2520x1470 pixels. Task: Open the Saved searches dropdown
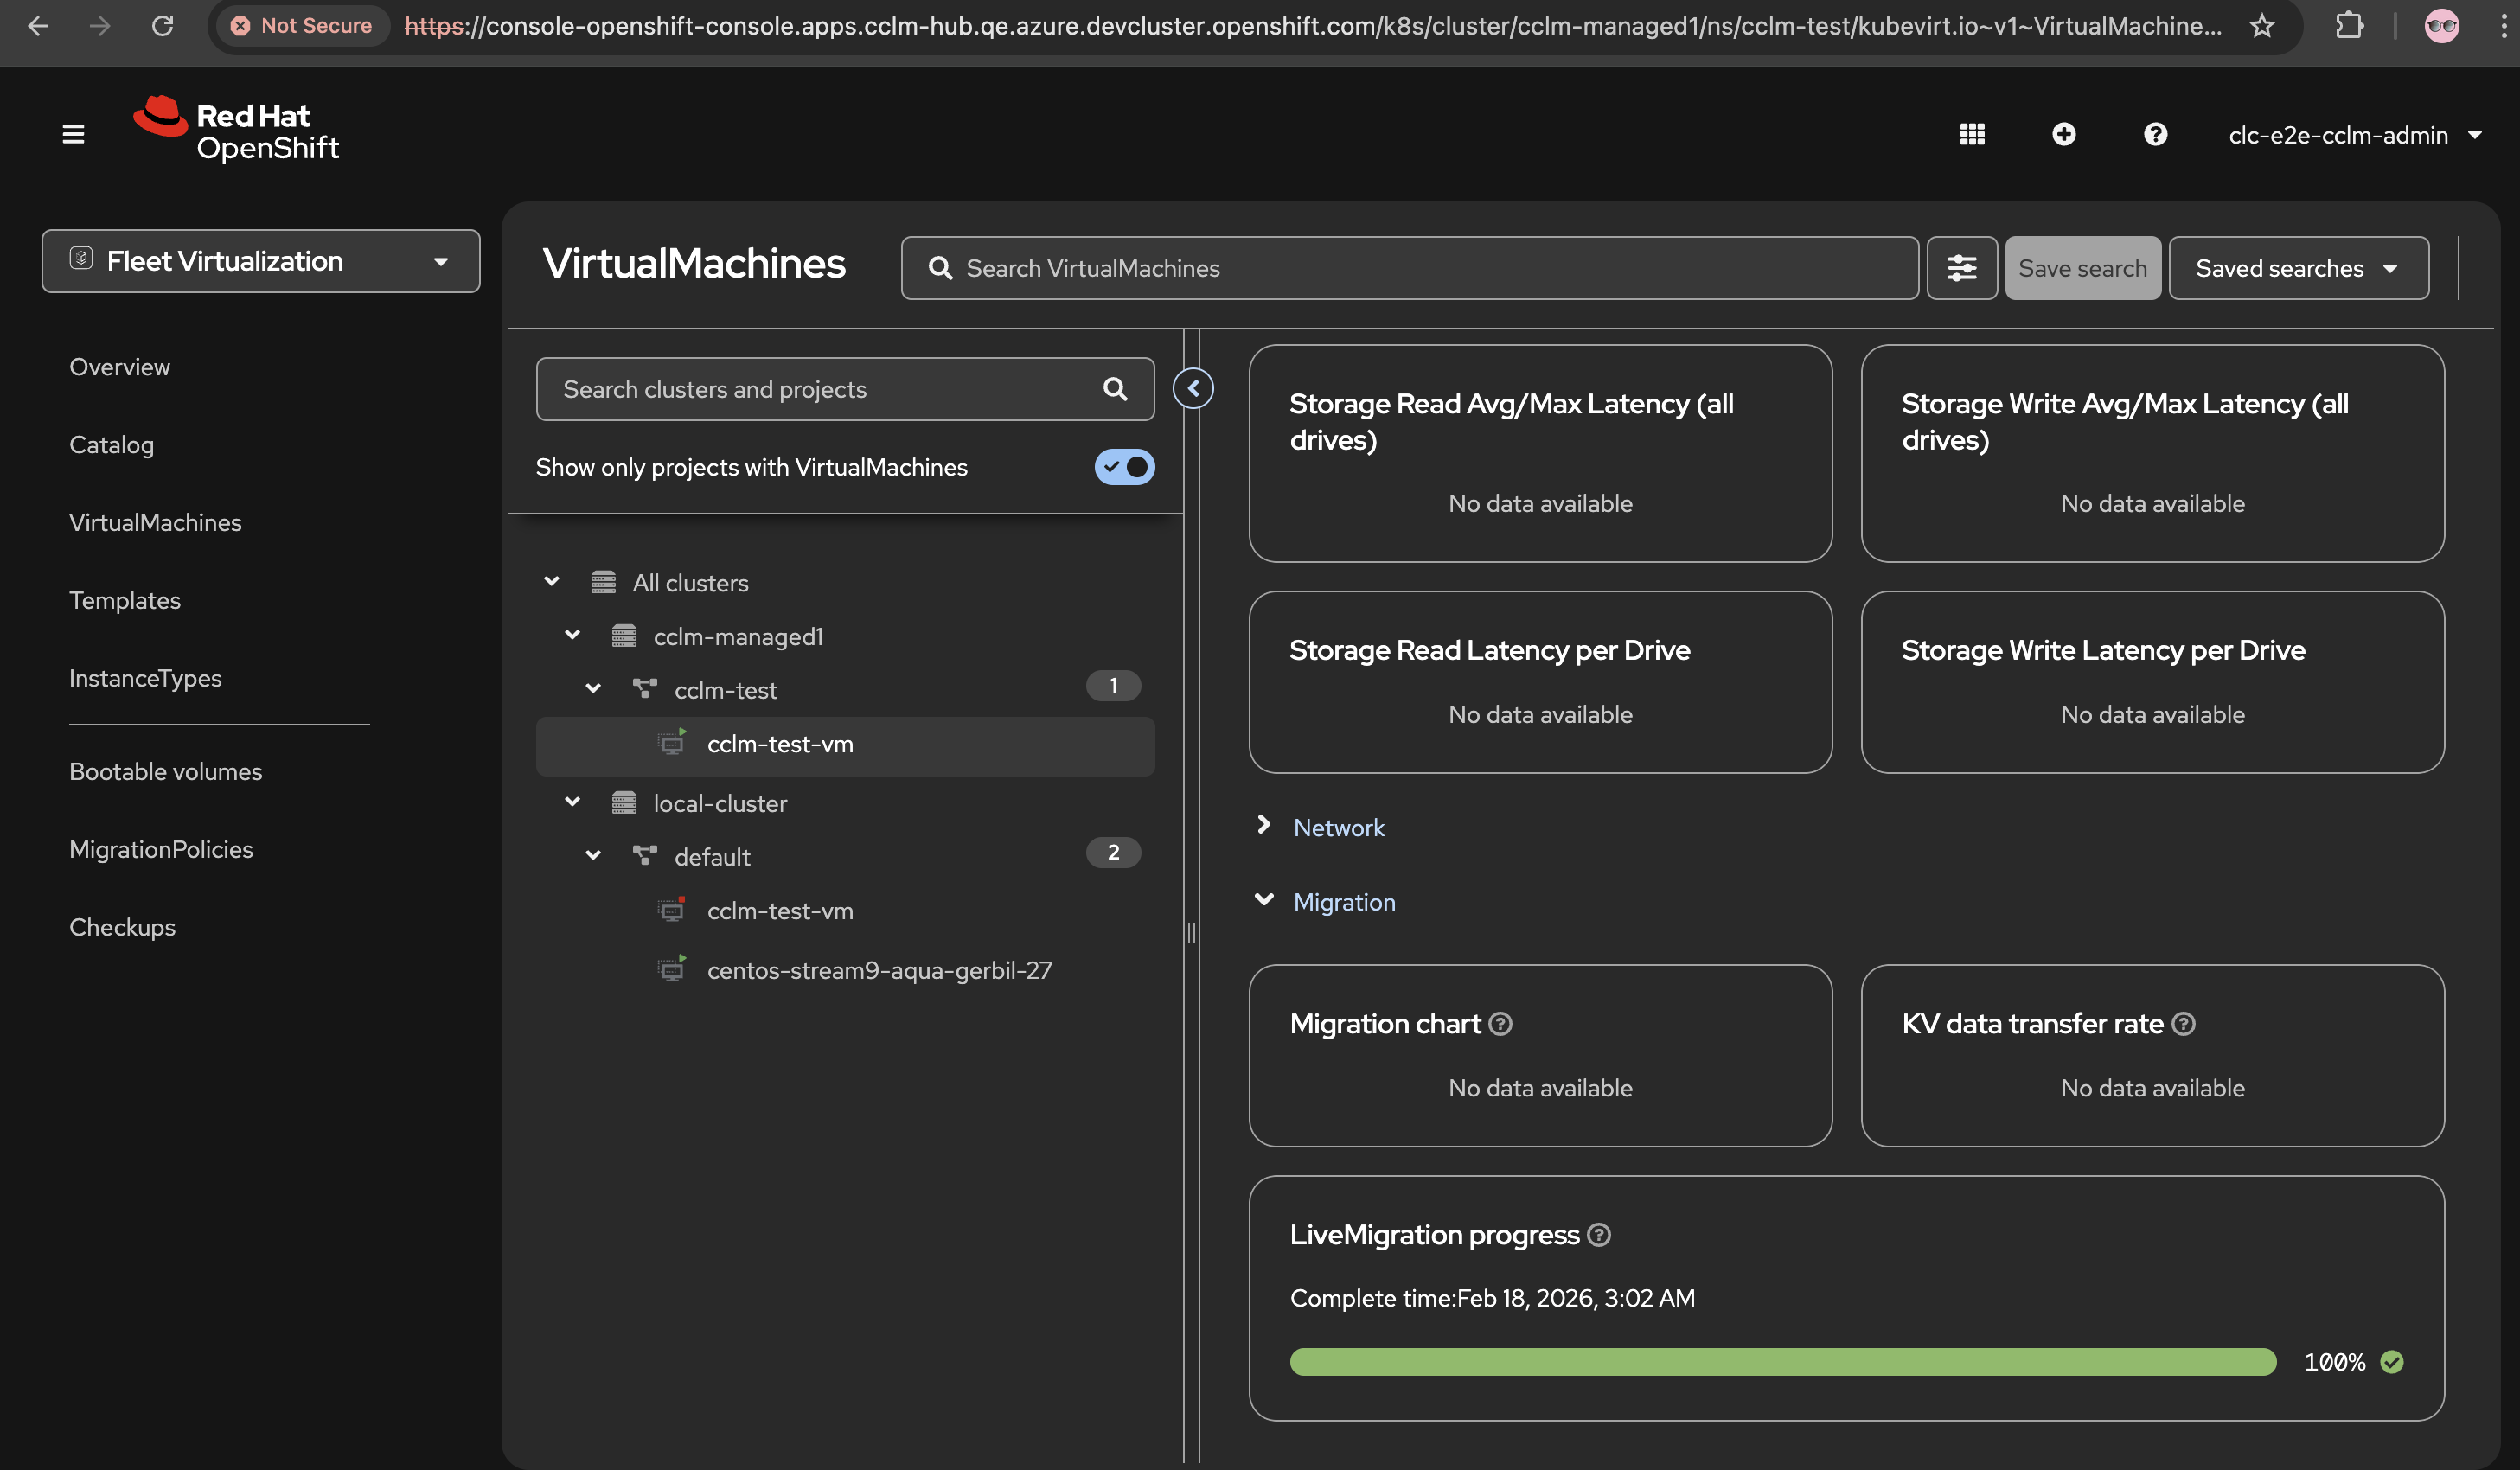(x=2298, y=268)
